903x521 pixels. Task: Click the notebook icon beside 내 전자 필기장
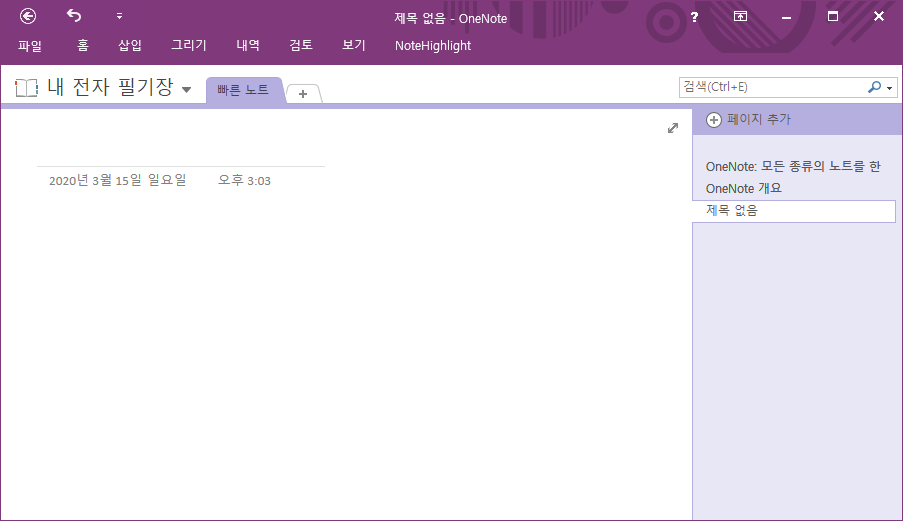pyautogui.click(x=26, y=88)
